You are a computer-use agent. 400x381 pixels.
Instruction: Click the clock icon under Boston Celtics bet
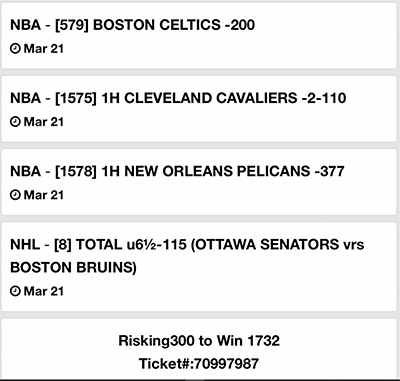[x=15, y=49]
